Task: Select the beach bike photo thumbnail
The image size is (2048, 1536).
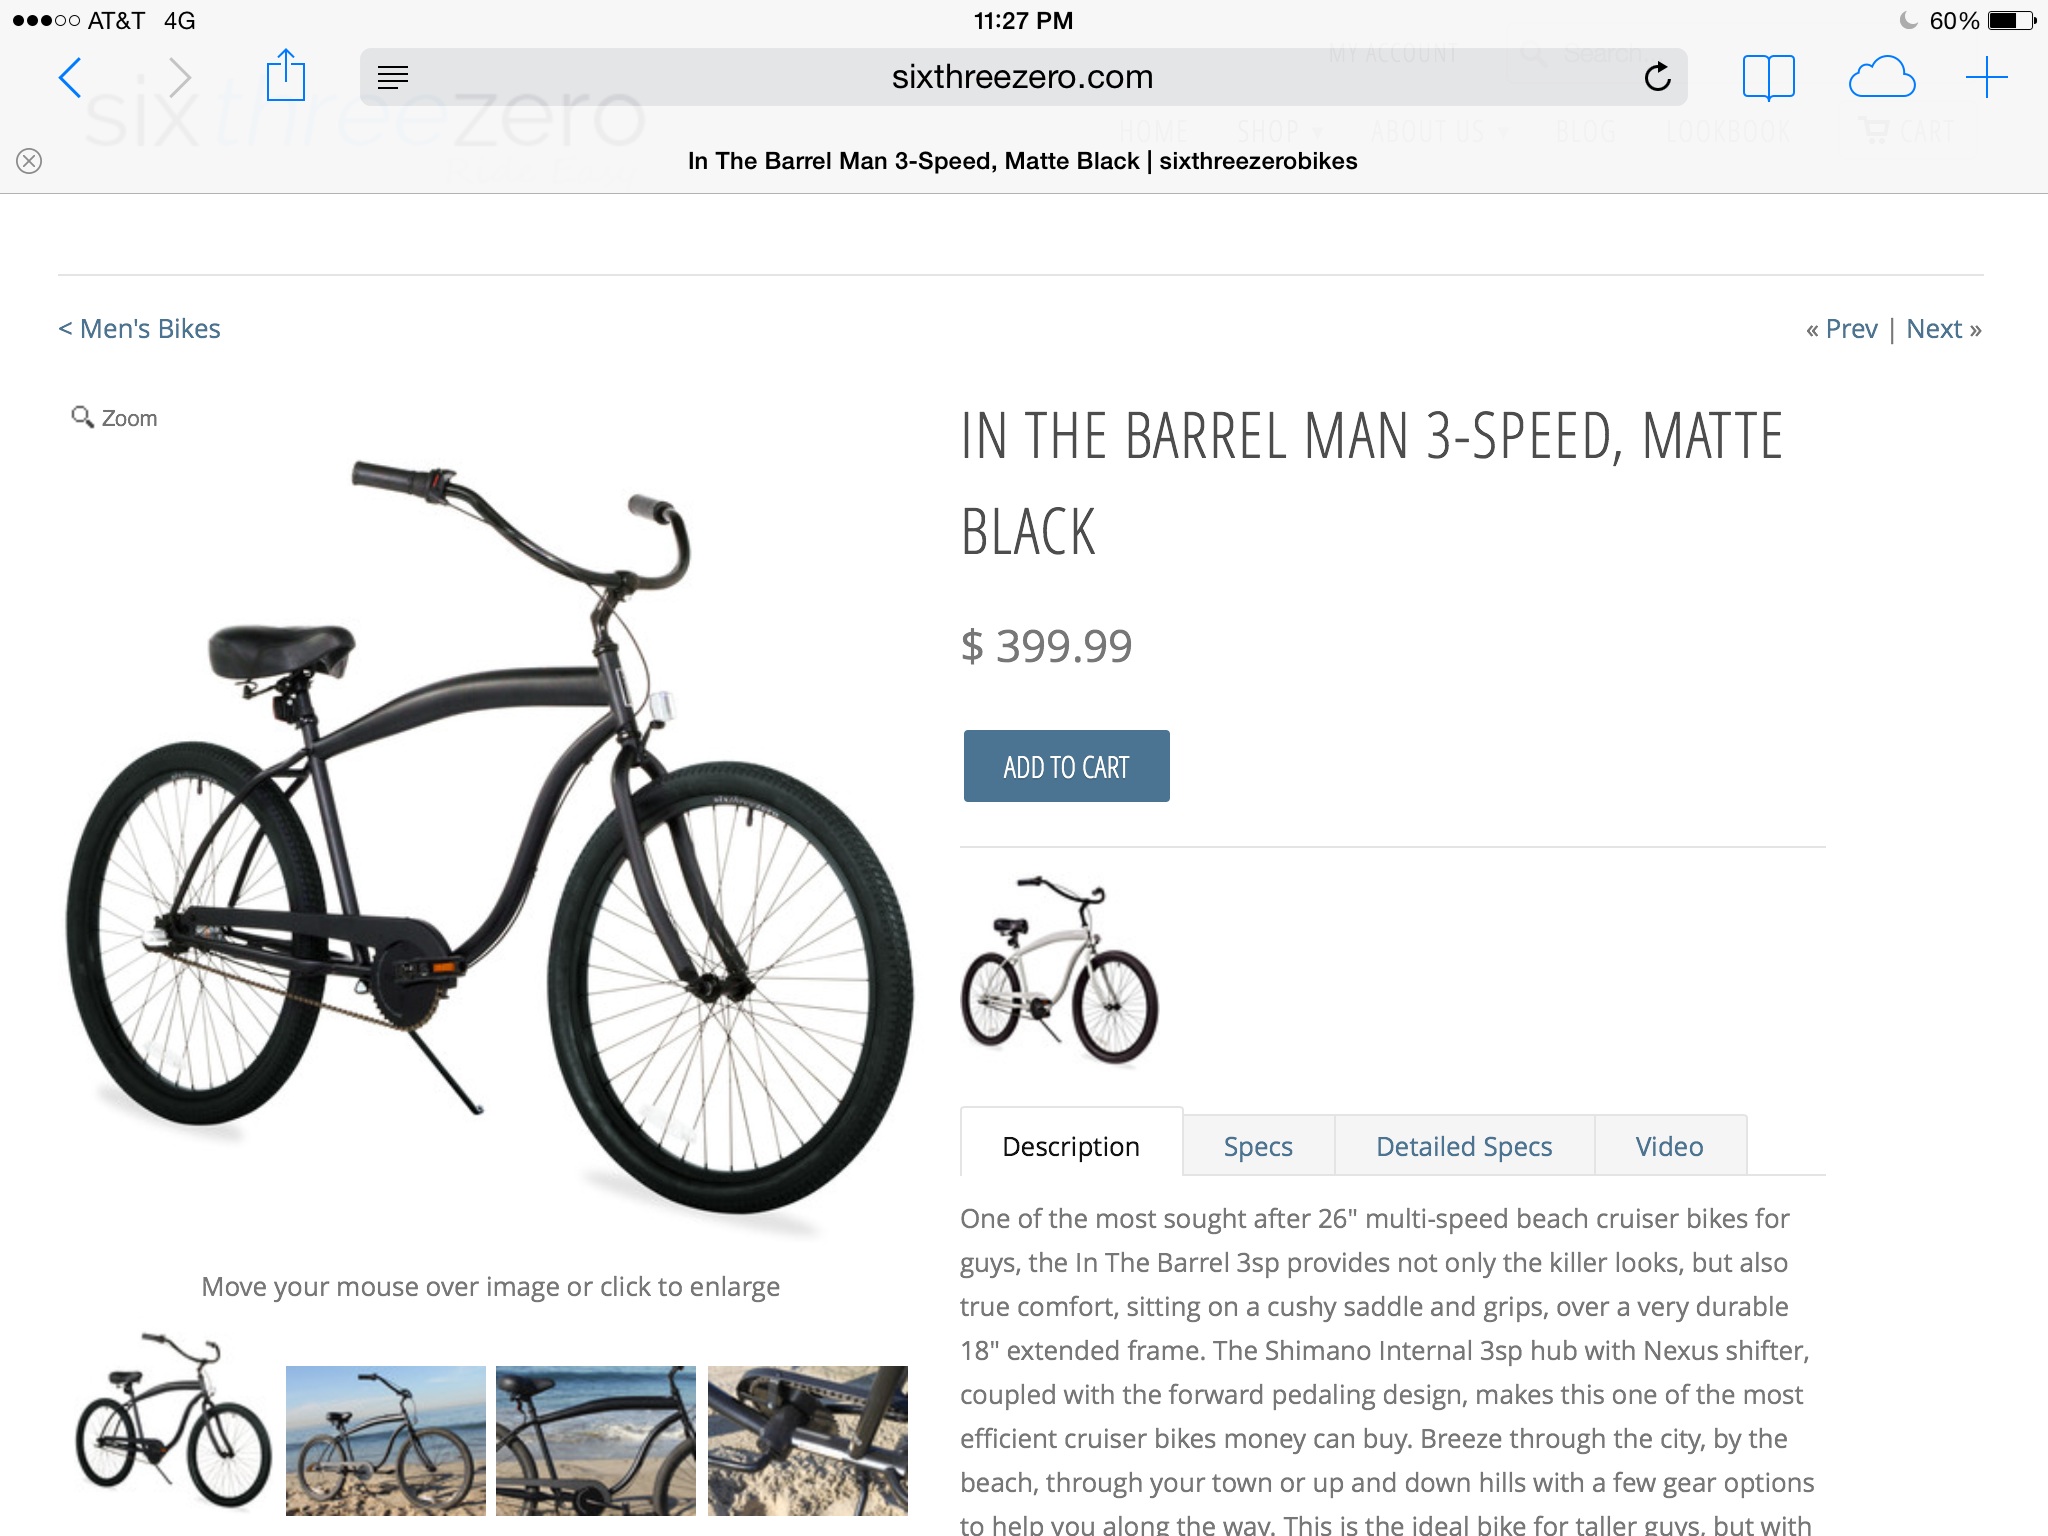Action: pyautogui.click(x=386, y=1441)
